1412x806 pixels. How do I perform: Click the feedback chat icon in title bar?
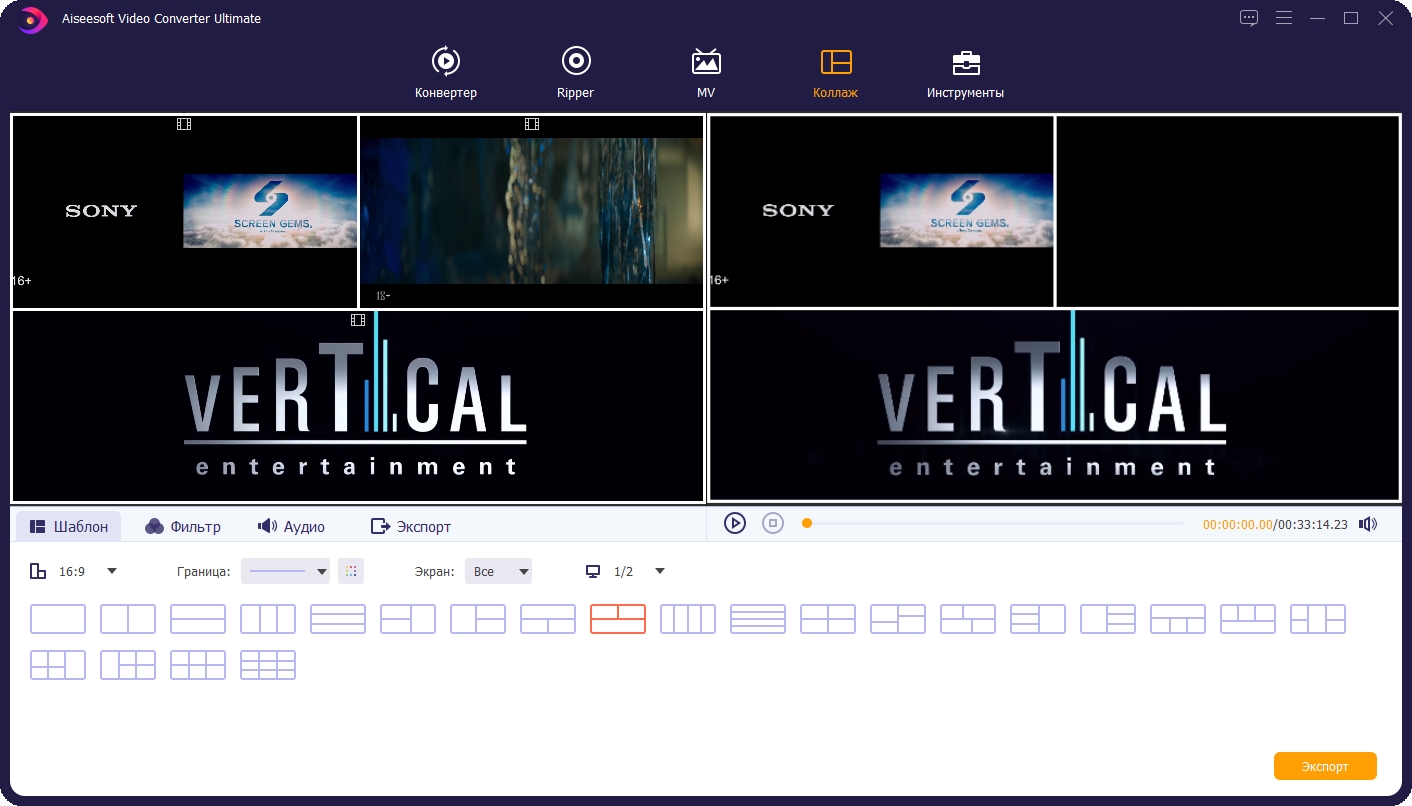pyautogui.click(x=1249, y=18)
